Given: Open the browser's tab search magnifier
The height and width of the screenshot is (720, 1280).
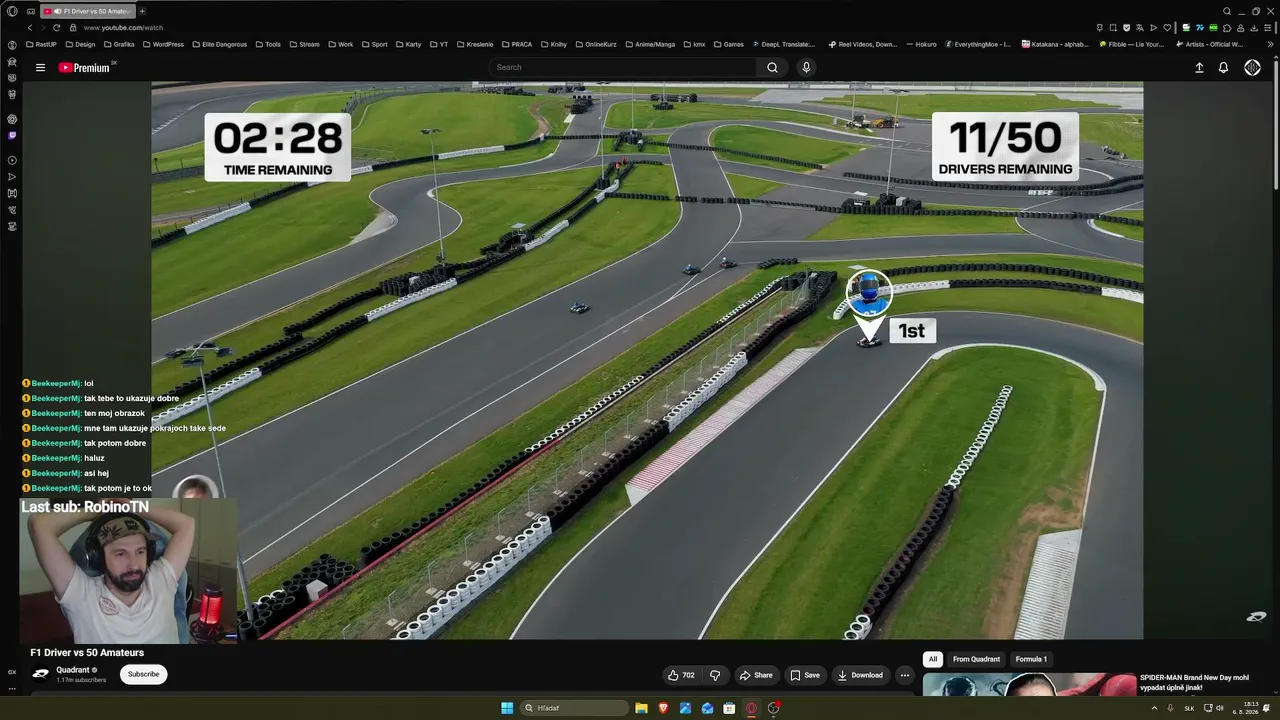Looking at the screenshot, I should click(1227, 11).
